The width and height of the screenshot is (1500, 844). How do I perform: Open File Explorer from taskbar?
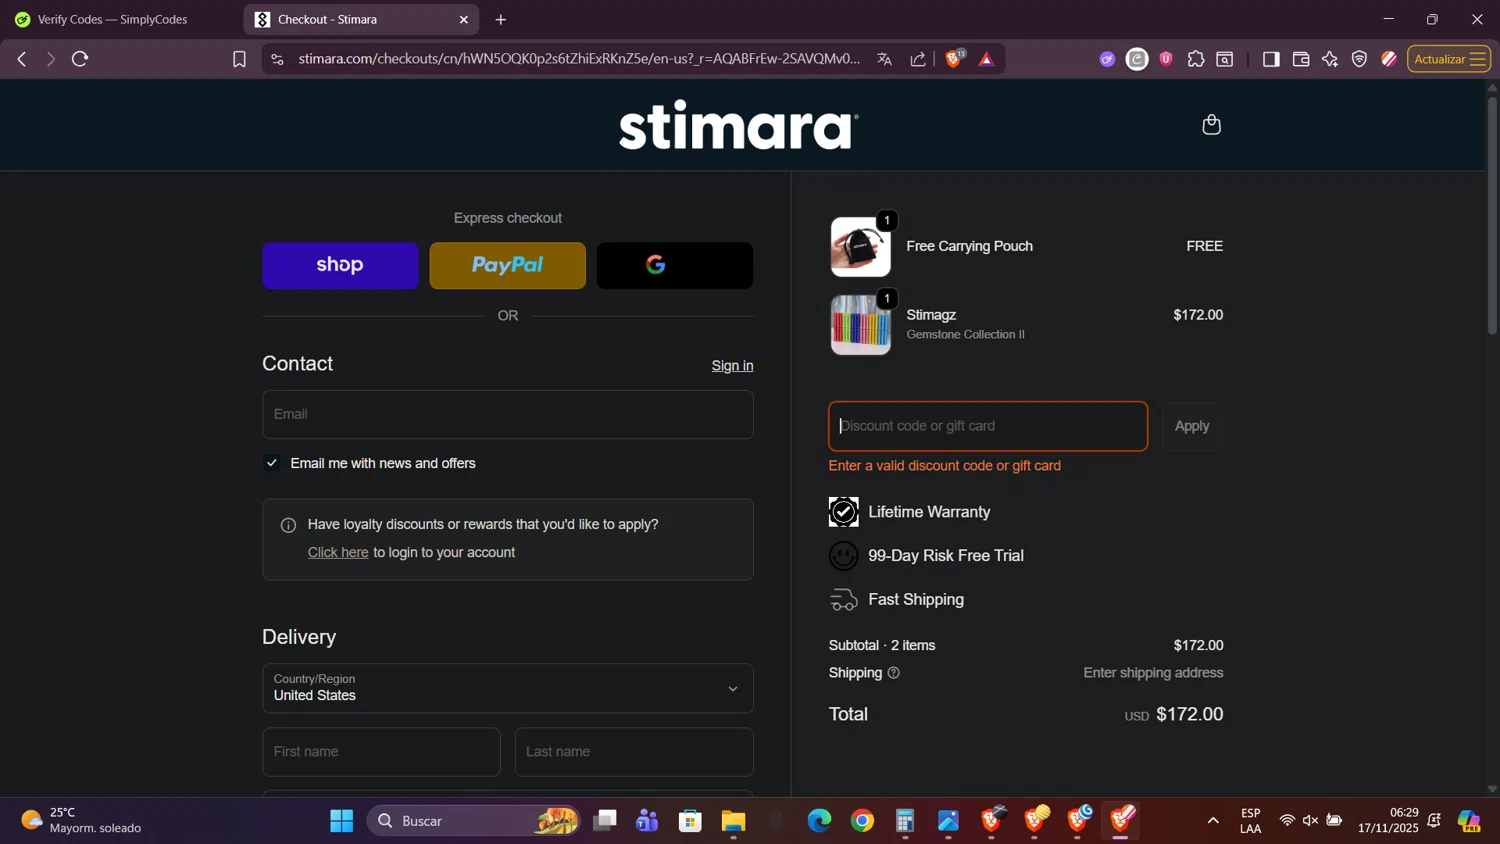(x=733, y=821)
